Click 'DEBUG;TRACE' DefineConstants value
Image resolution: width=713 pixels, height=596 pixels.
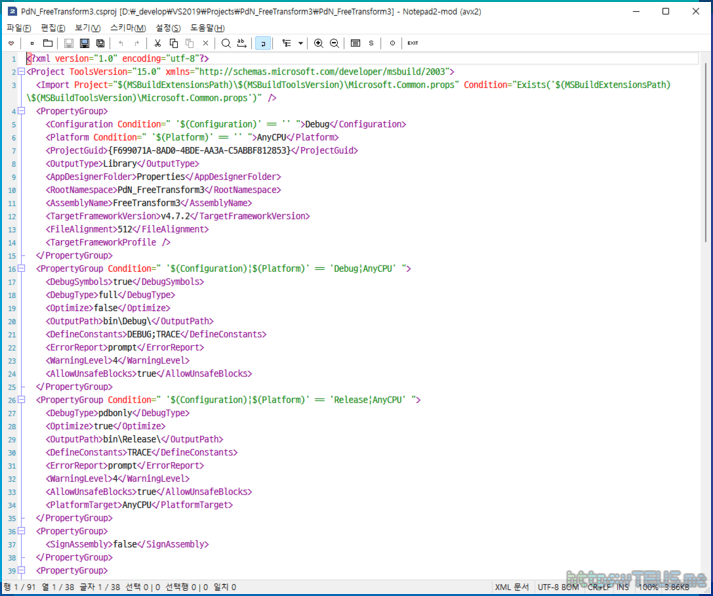(154, 335)
